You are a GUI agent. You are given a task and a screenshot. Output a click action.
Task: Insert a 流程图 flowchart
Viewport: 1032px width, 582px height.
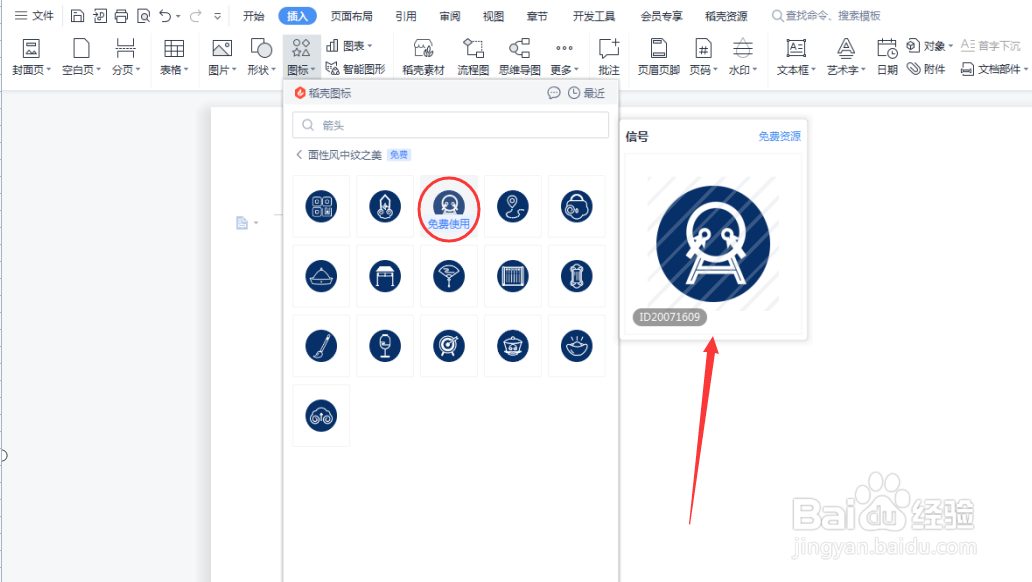[x=473, y=57]
